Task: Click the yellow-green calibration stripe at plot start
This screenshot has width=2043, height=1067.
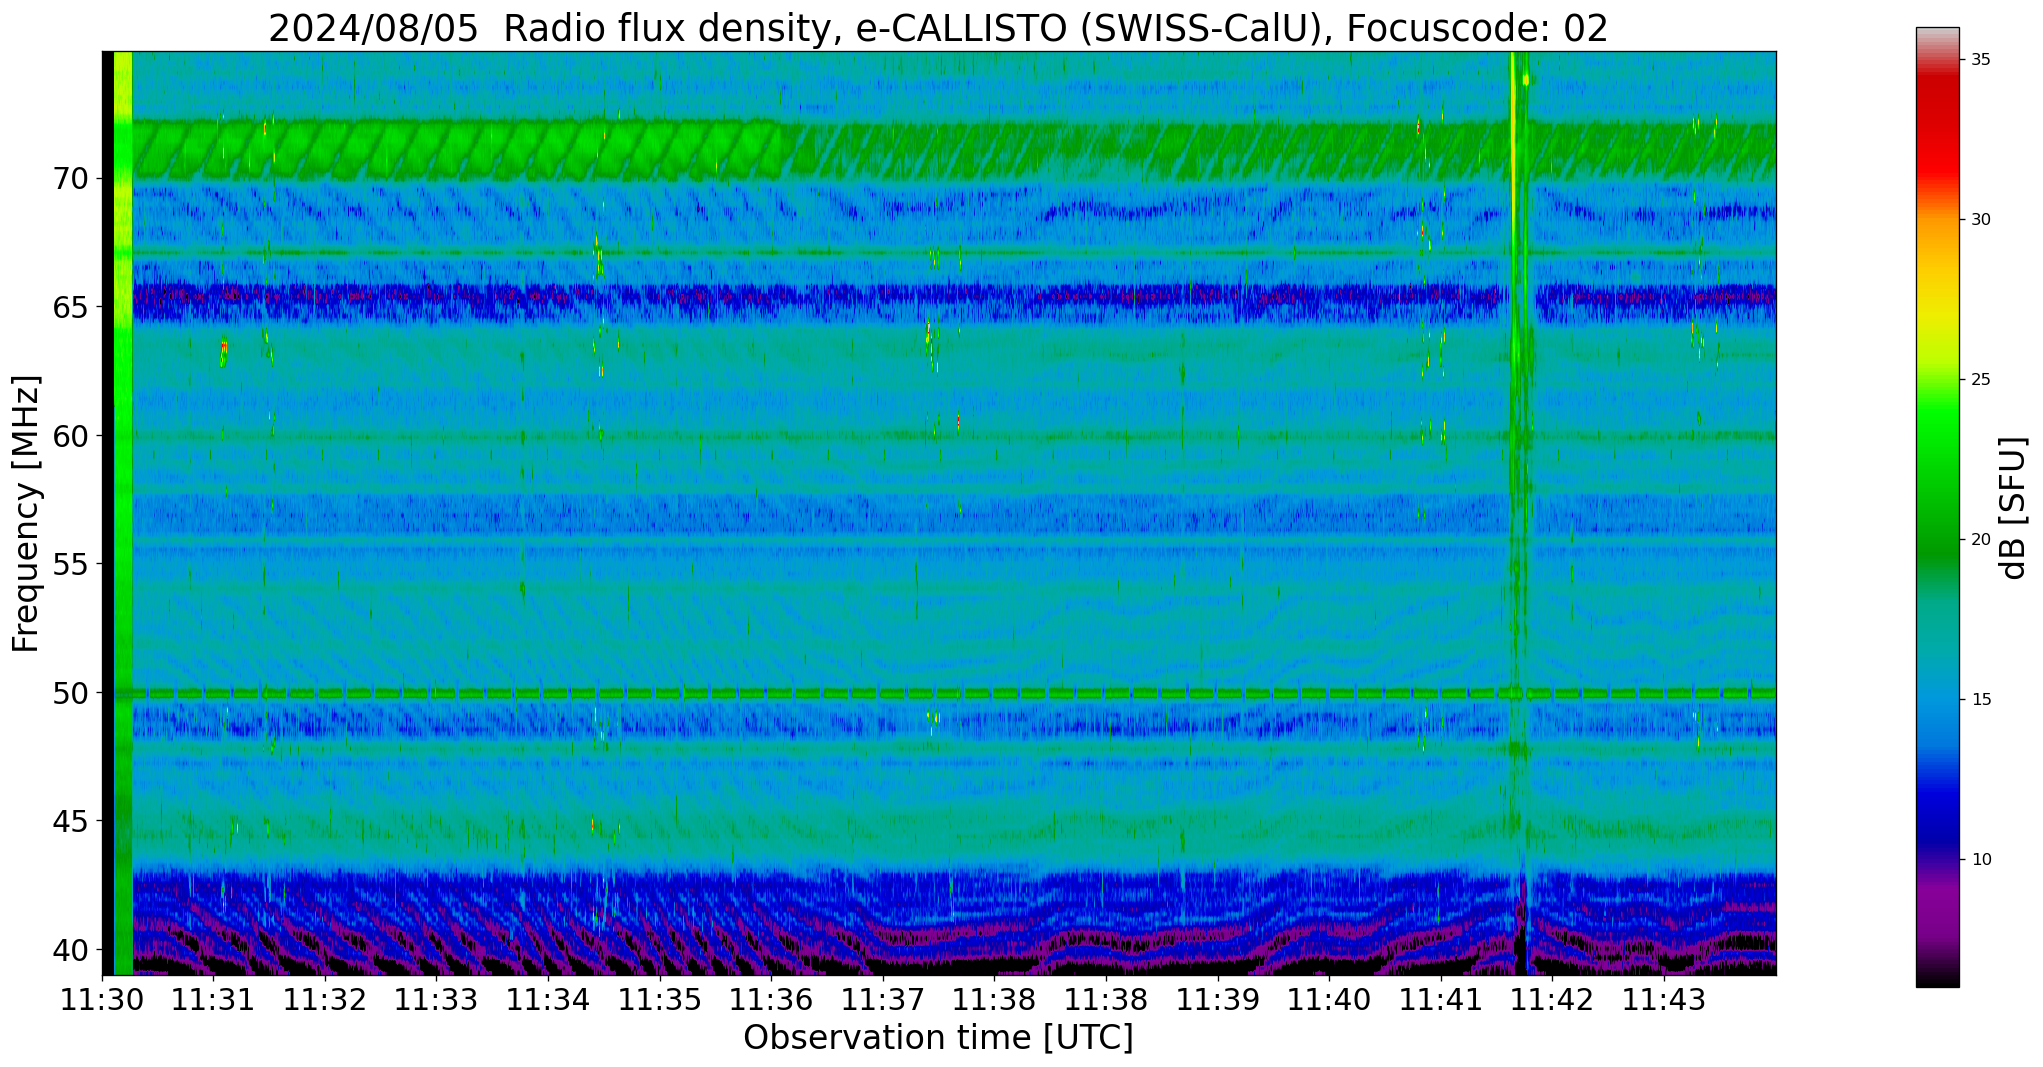Action: click(x=123, y=513)
